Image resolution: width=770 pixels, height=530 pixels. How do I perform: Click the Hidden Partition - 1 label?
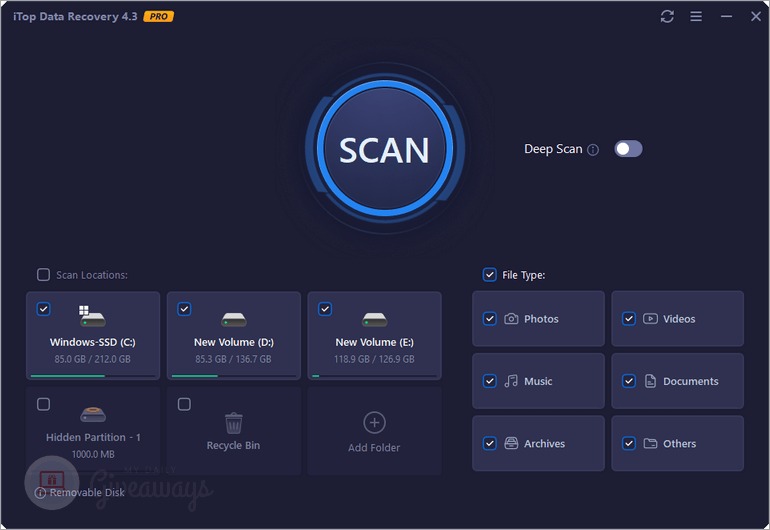(x=93, y=437)
